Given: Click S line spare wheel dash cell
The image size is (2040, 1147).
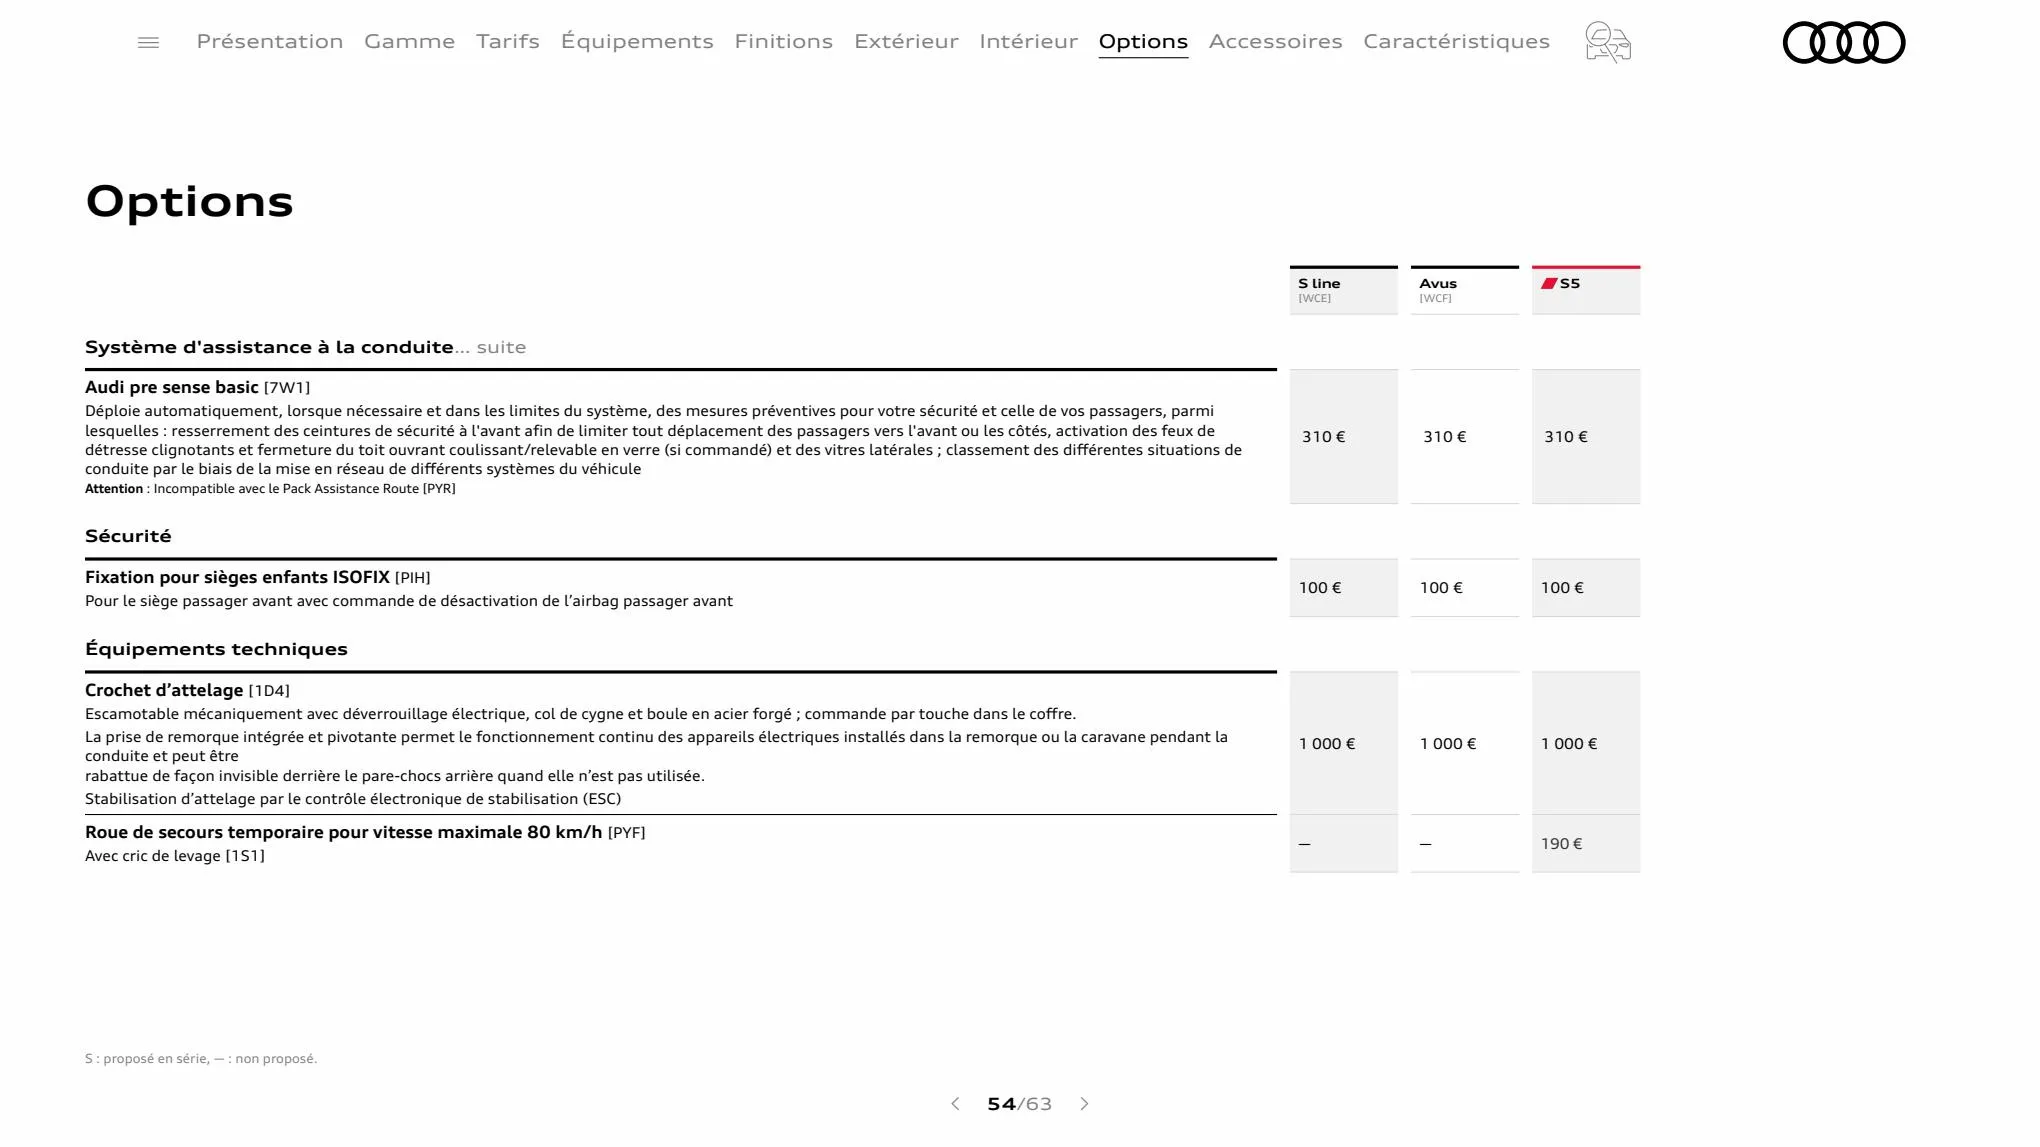Looking at the screenshot, I should point(1344,844).
